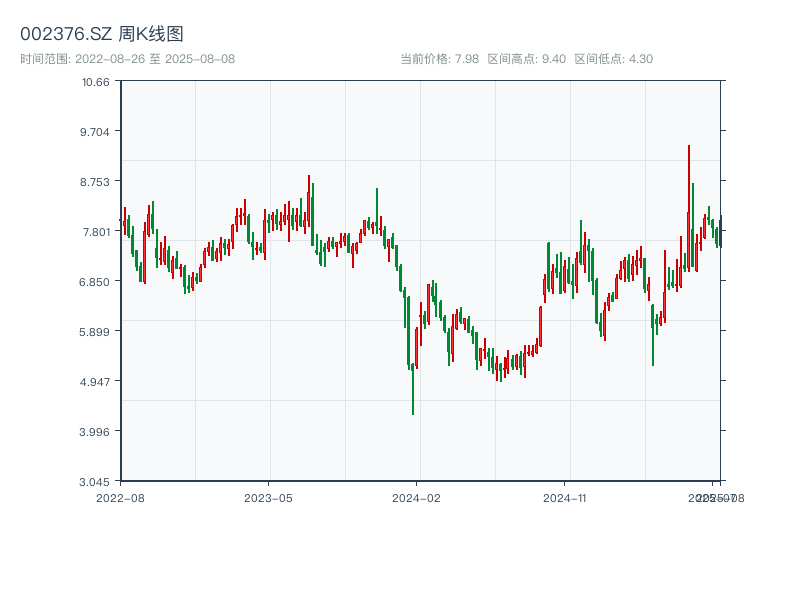
Task: Click the 2023-05 x-axis date label
Action: click(x=268, y=497)
